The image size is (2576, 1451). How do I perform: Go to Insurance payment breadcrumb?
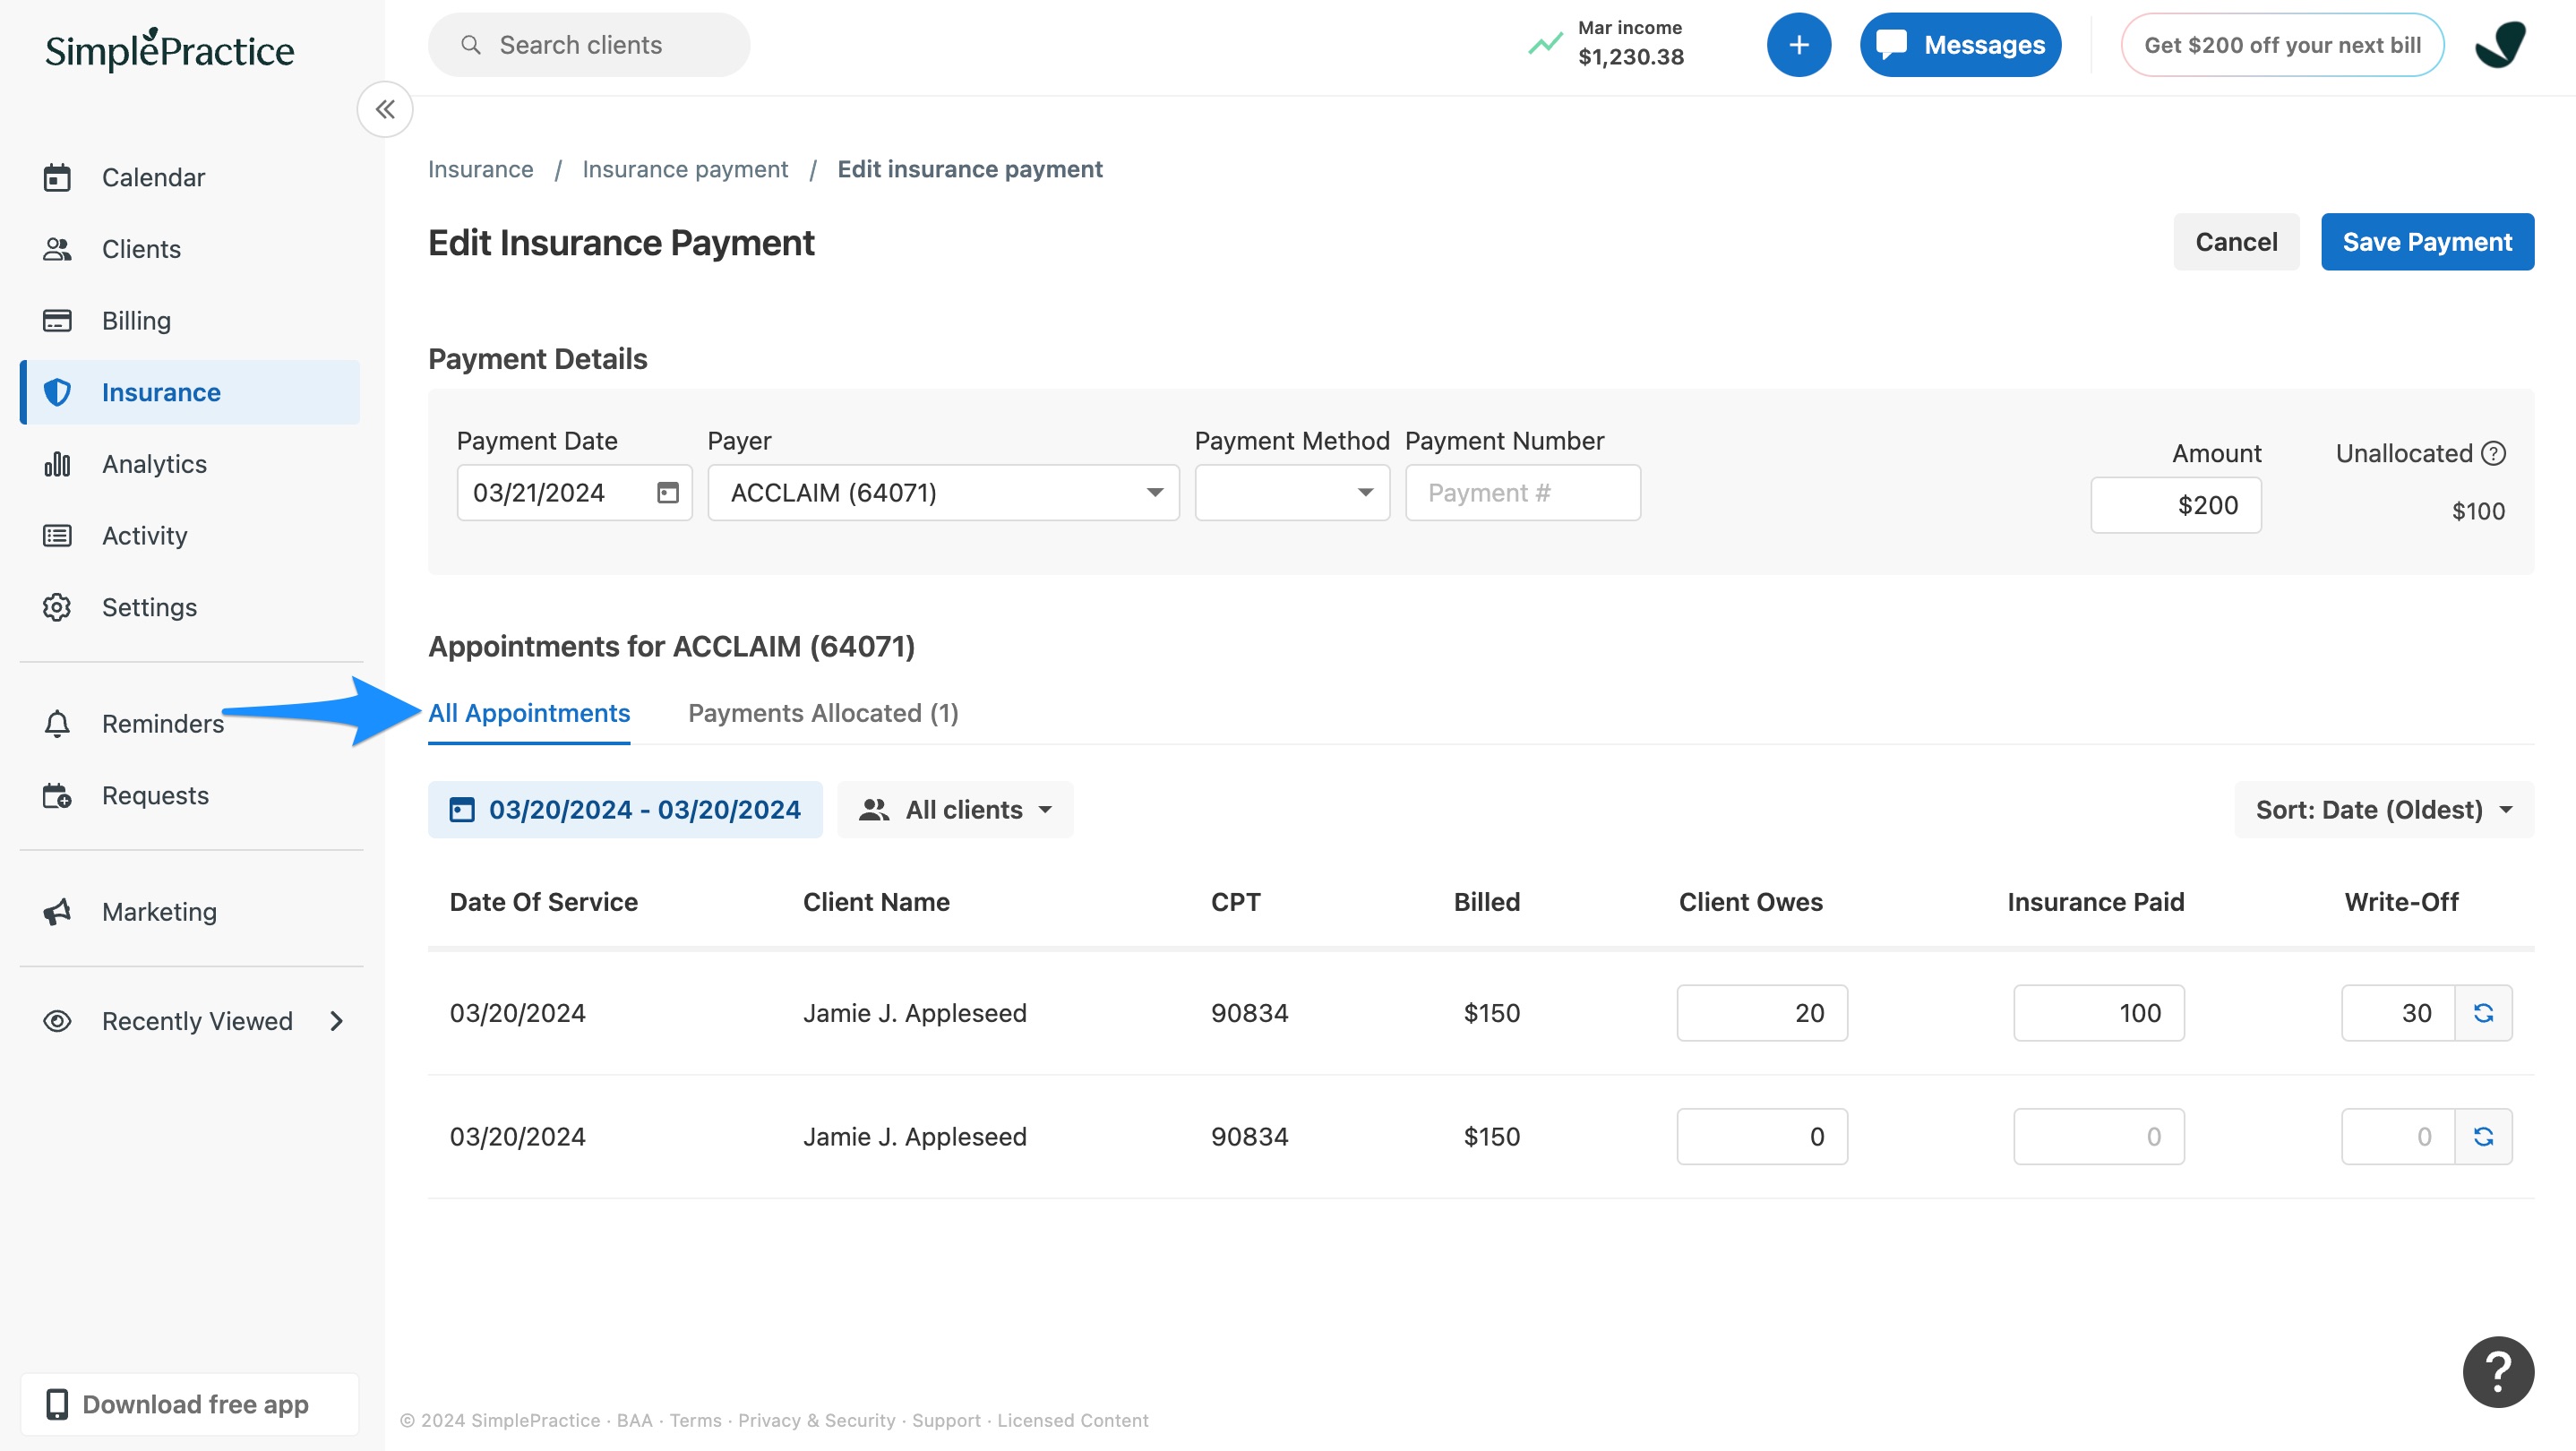pos(685,169)
